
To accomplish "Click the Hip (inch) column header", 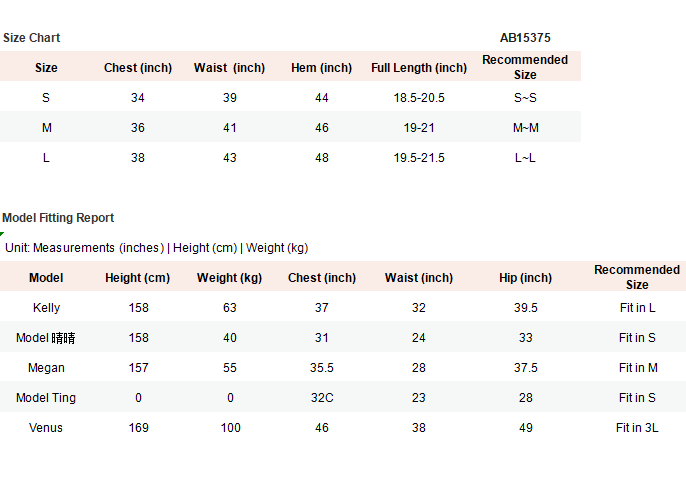I will coord(525,278).
